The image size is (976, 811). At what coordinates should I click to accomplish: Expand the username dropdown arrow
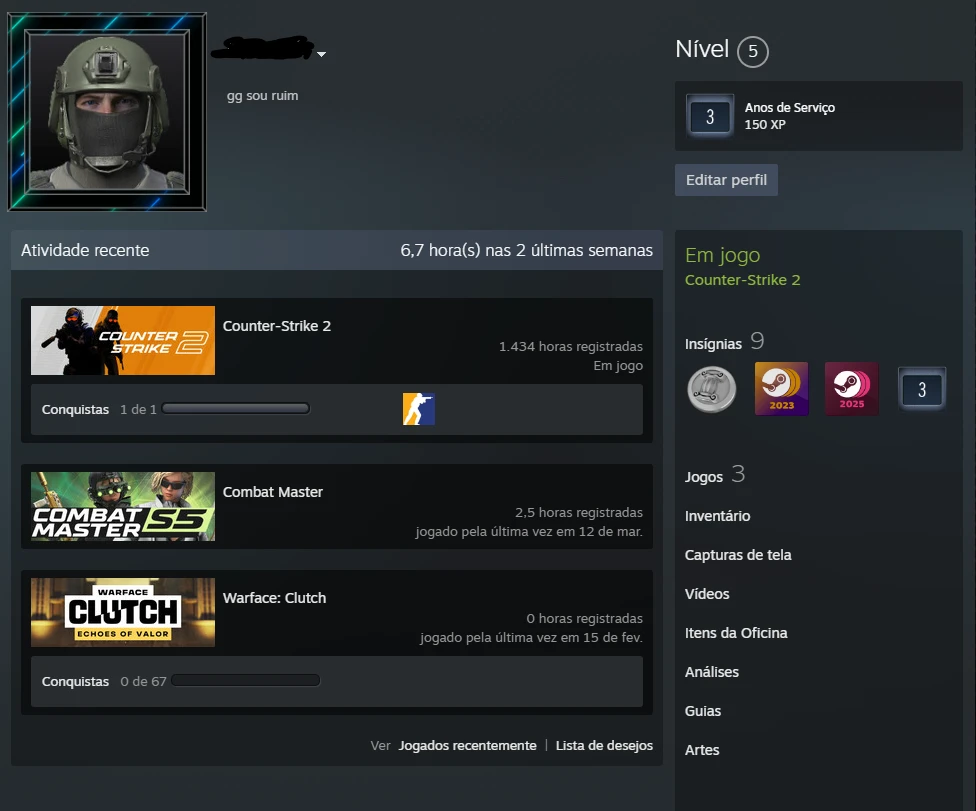coord(321,54)
